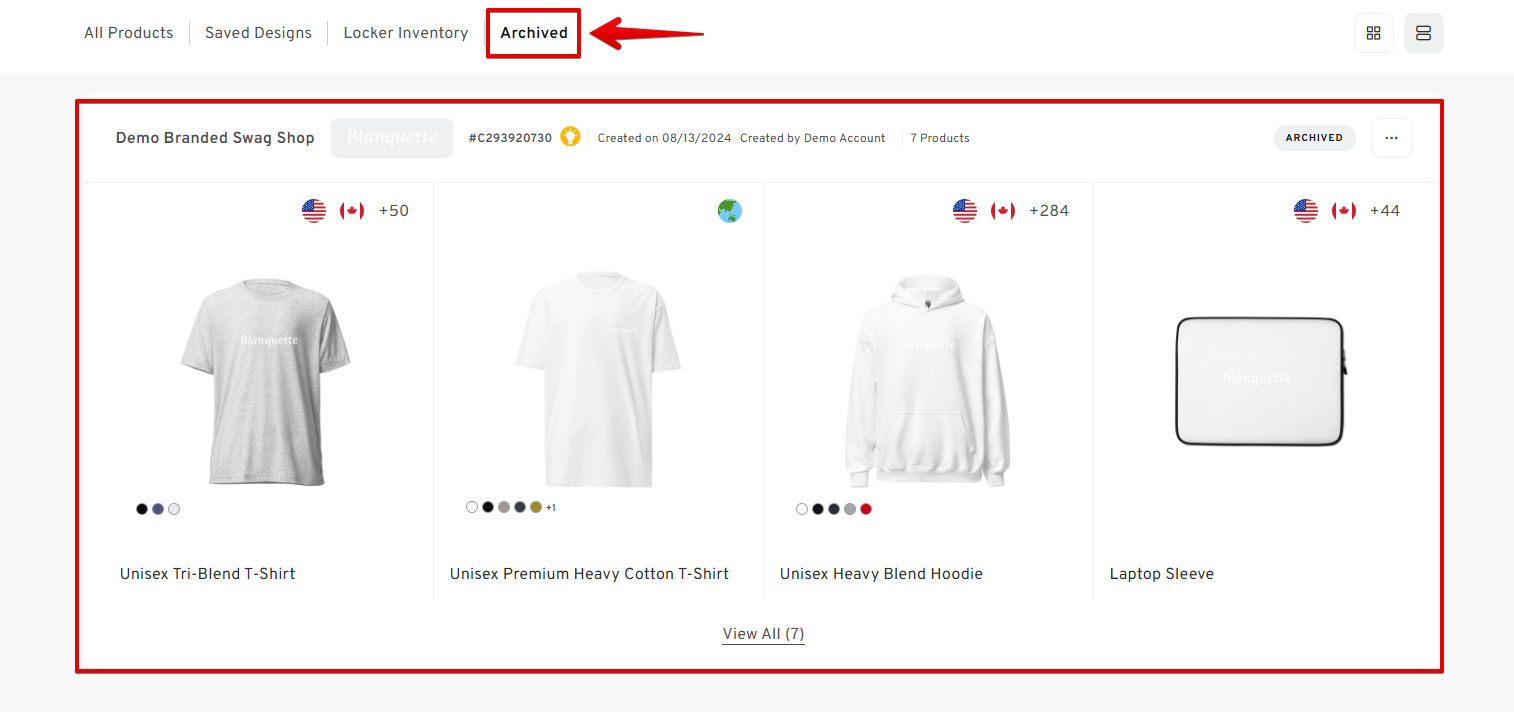Click the globe icon on Premium Heavy Cotton T-Shirt
Viewport: 1514px width, 712px height.
[730, 211]
